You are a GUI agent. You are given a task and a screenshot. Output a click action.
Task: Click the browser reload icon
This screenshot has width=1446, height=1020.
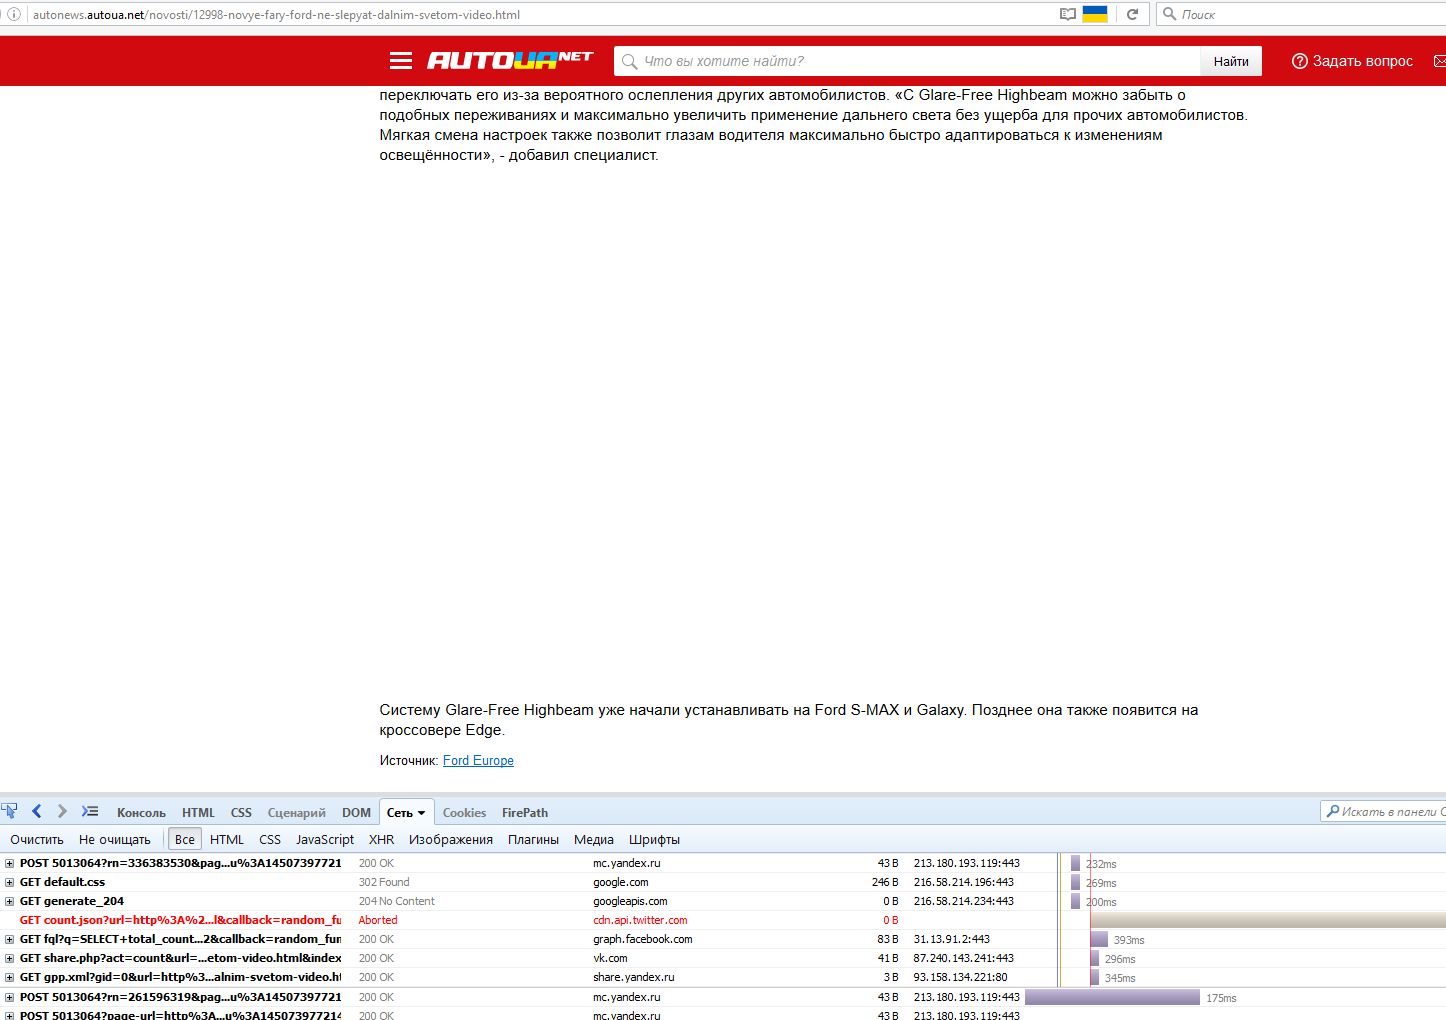coord(1132,14)
